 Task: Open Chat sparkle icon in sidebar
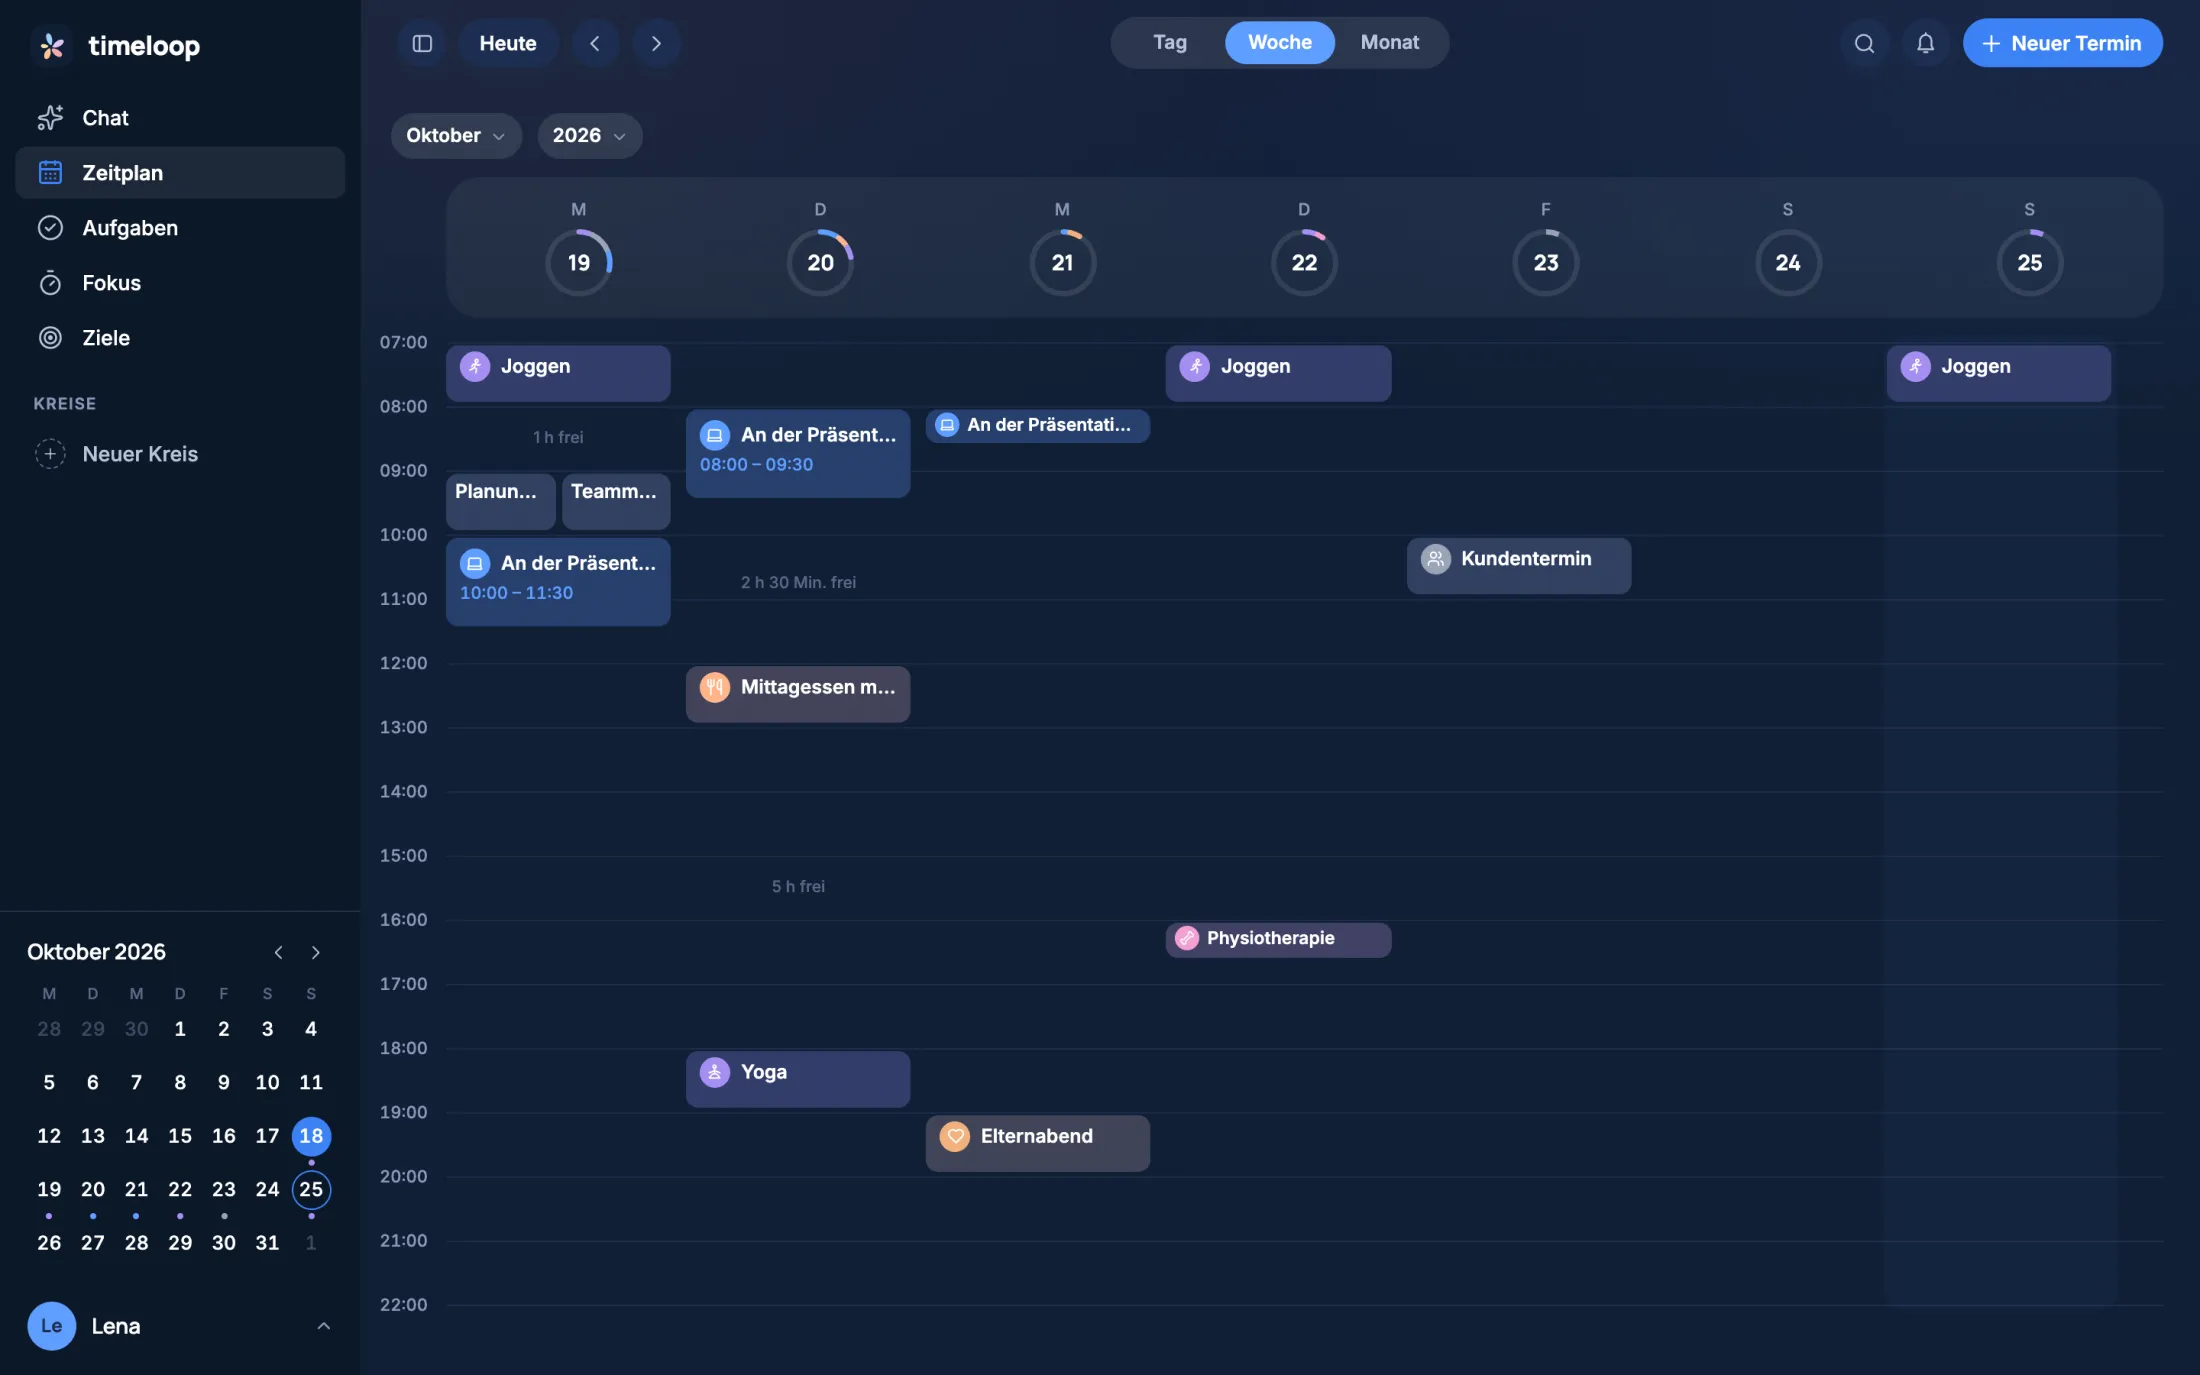click(x=50, y=118)
